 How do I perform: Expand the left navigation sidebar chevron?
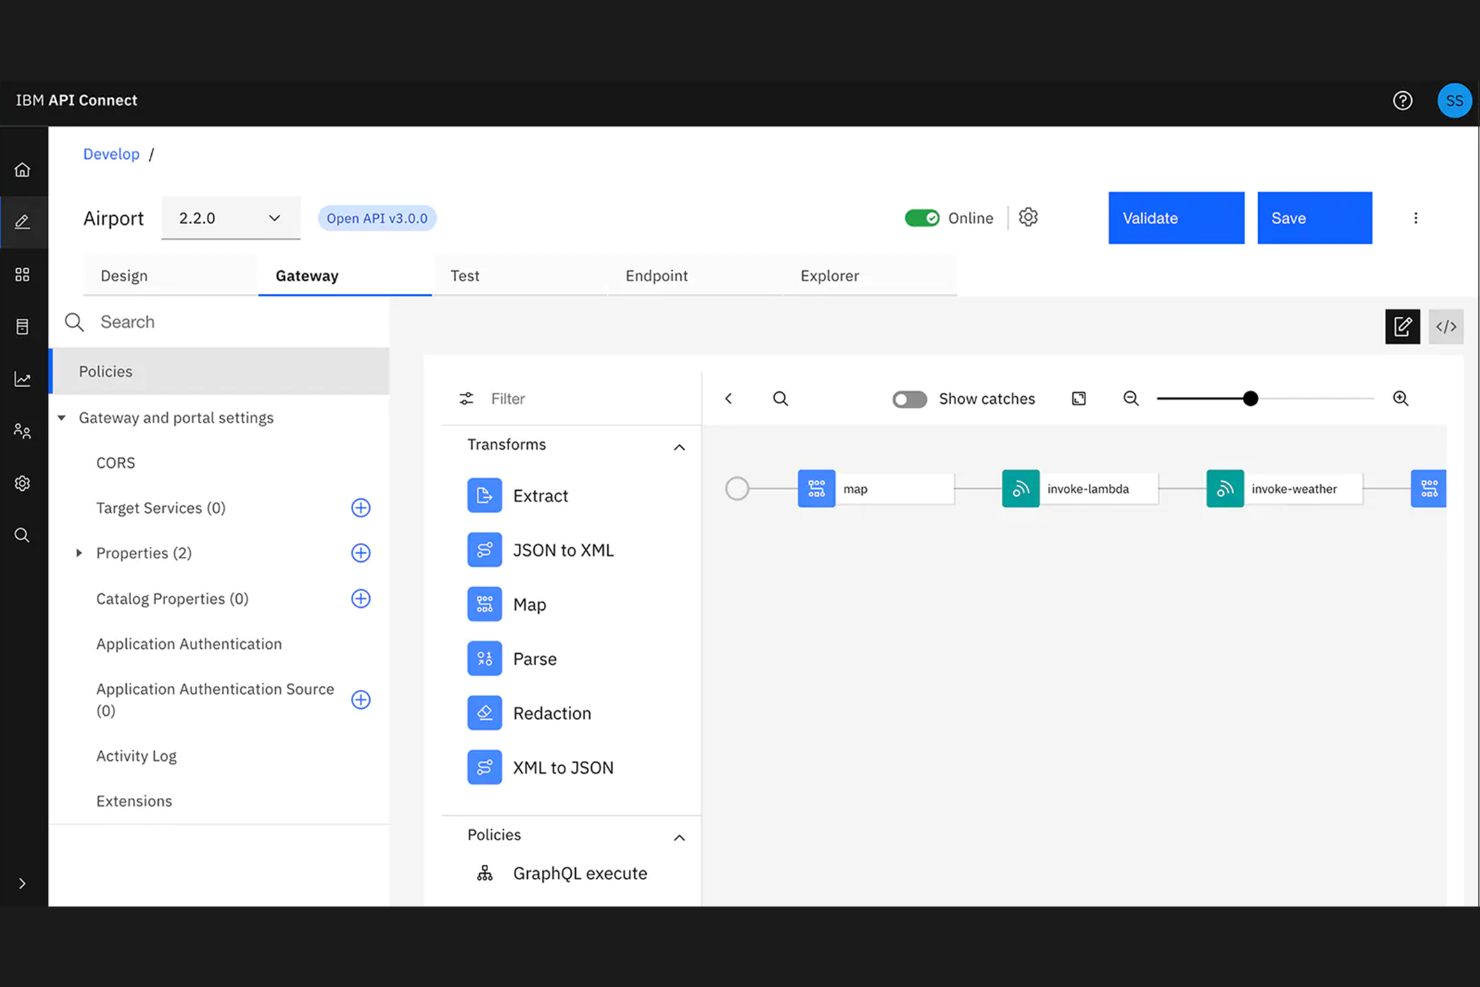[x=22, y=883]
